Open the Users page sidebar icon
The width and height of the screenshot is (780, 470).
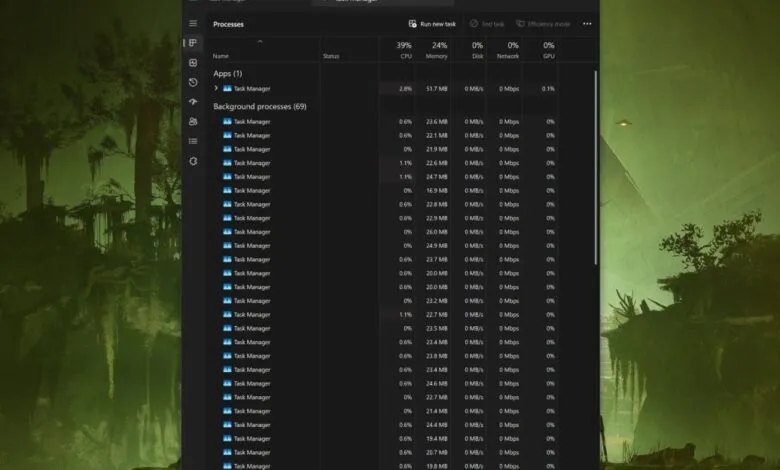(x=193, y=121)
